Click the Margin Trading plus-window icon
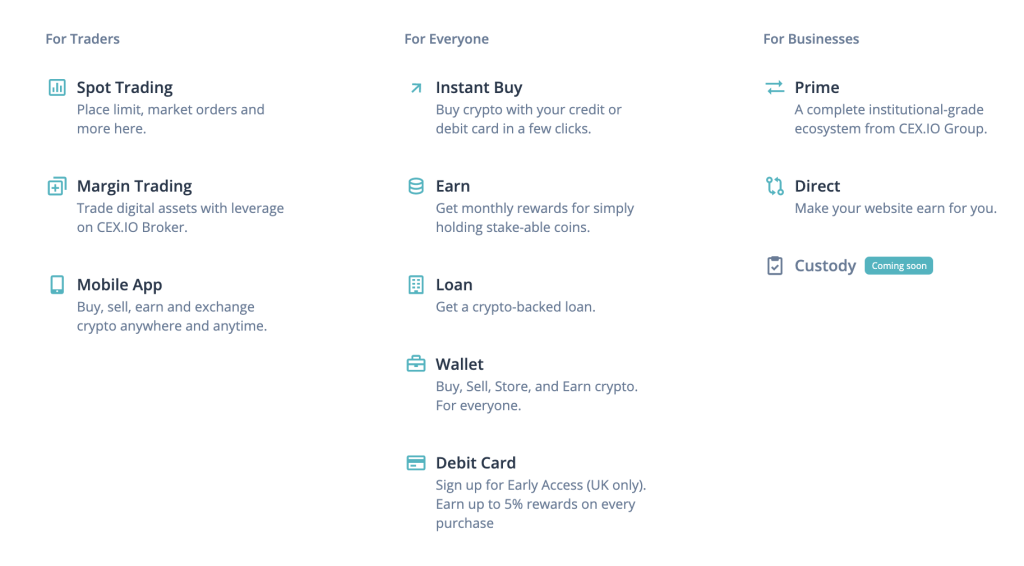1024x566 pixels. (x=57, y=186)
